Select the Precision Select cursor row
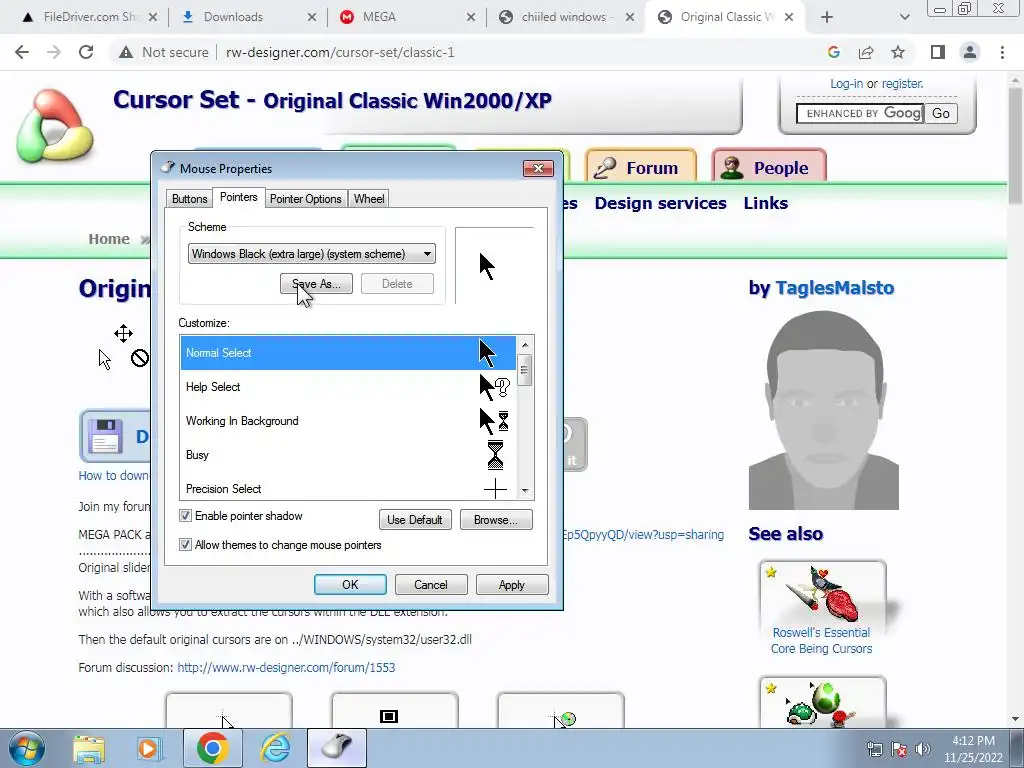1024x768 pixels. coord(348,487)
